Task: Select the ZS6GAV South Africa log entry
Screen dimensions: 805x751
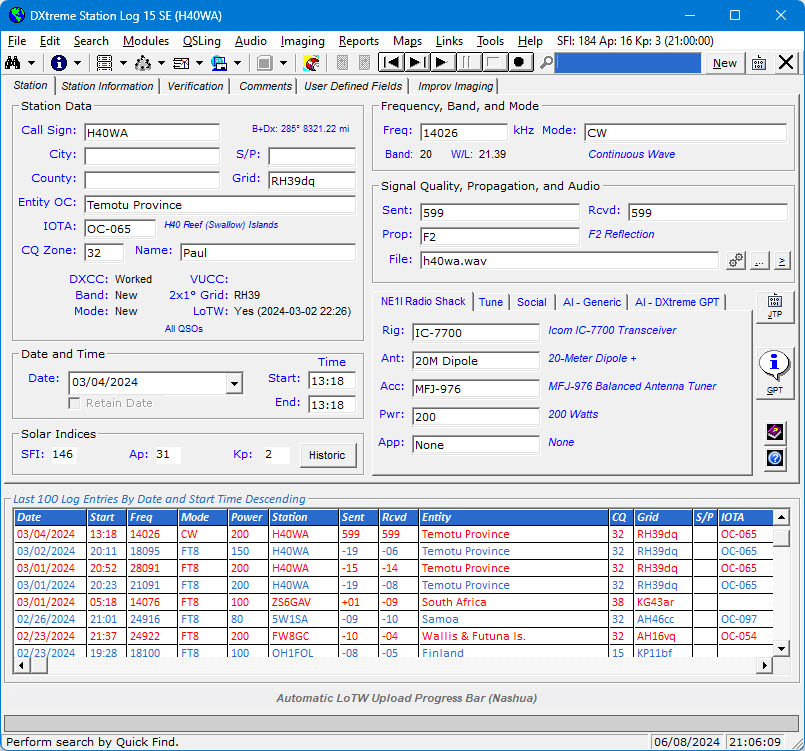Action: (393, 602)
